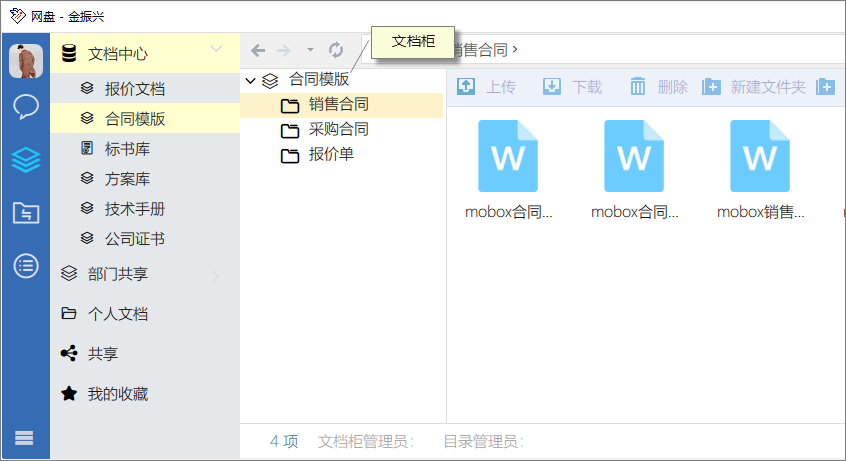Go back with the left arrow

[258, 50]
